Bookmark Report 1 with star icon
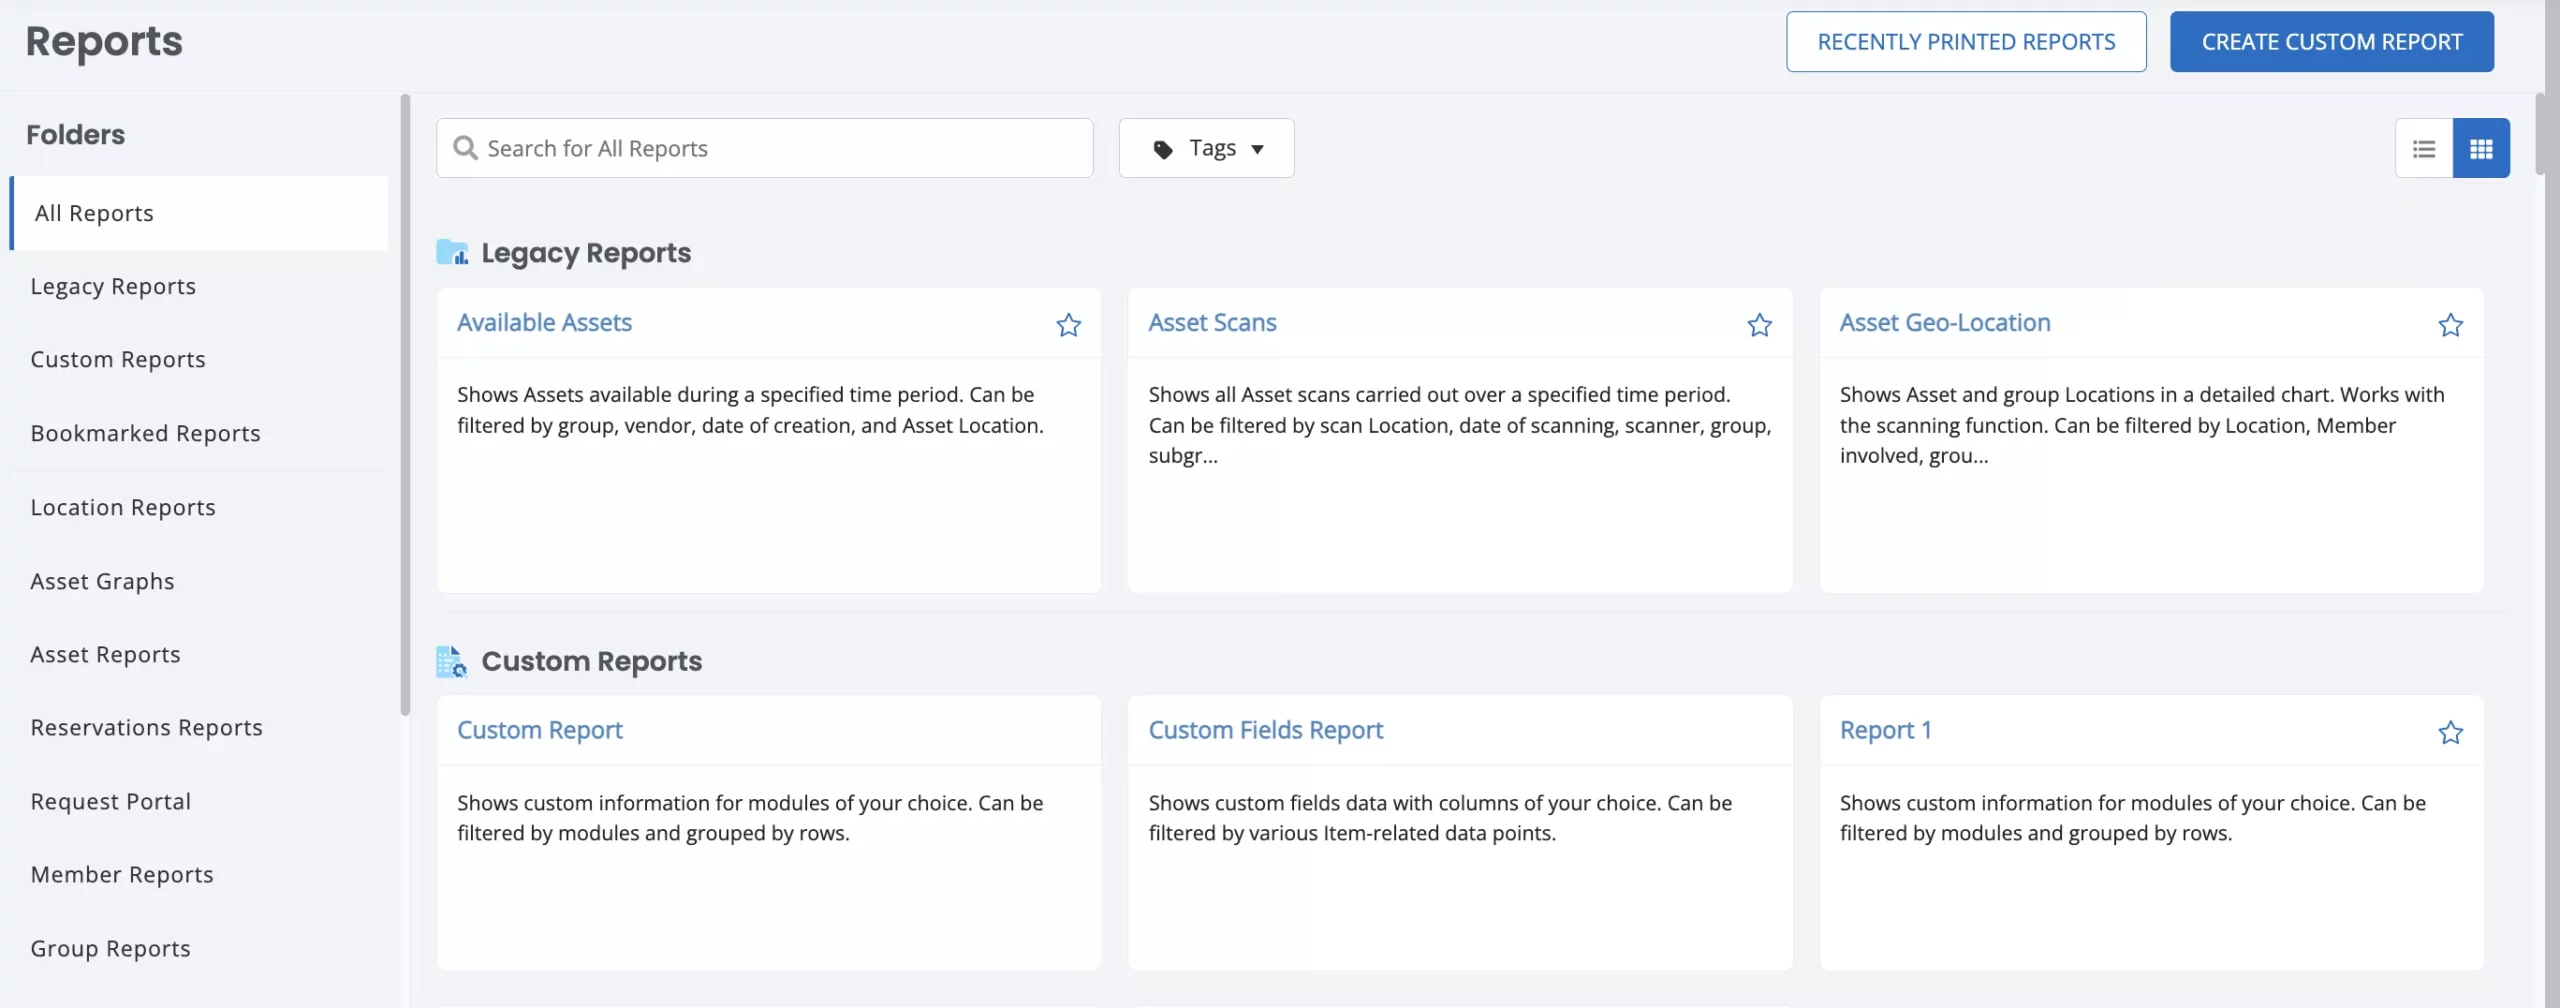 (x=2450, y=733)
